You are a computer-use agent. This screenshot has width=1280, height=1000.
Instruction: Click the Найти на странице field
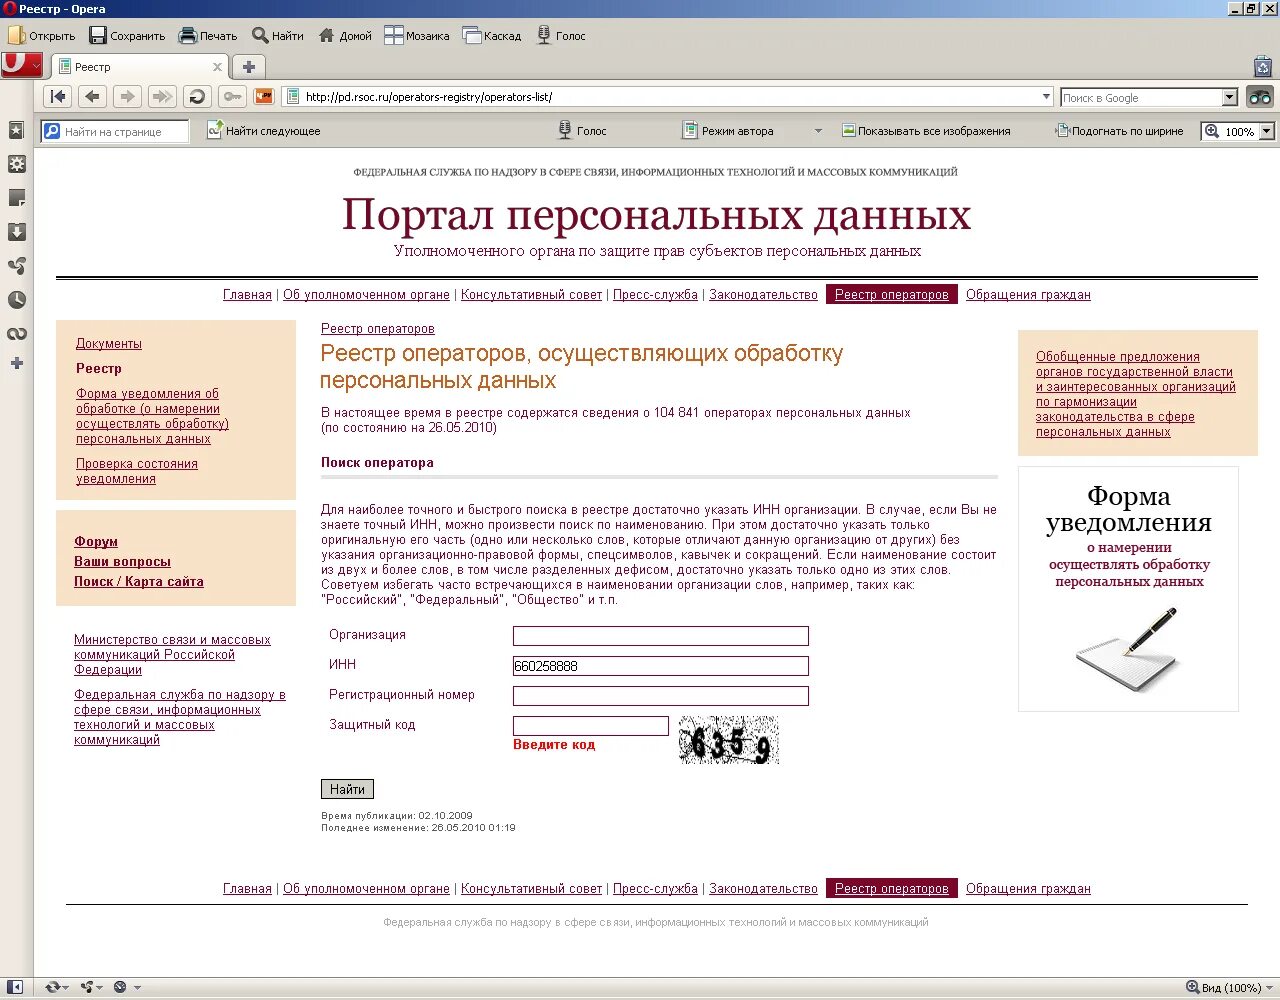[x=115, y=131]
